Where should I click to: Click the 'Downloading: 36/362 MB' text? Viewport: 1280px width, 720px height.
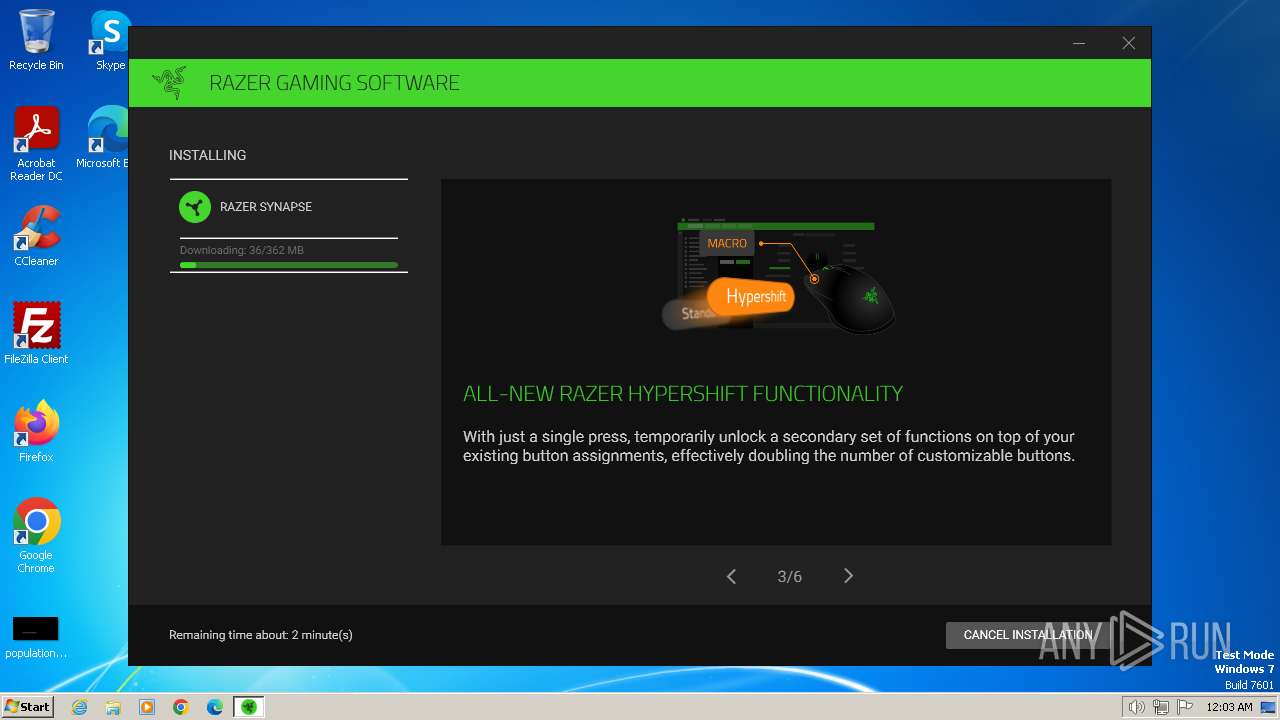pos(242,250)
